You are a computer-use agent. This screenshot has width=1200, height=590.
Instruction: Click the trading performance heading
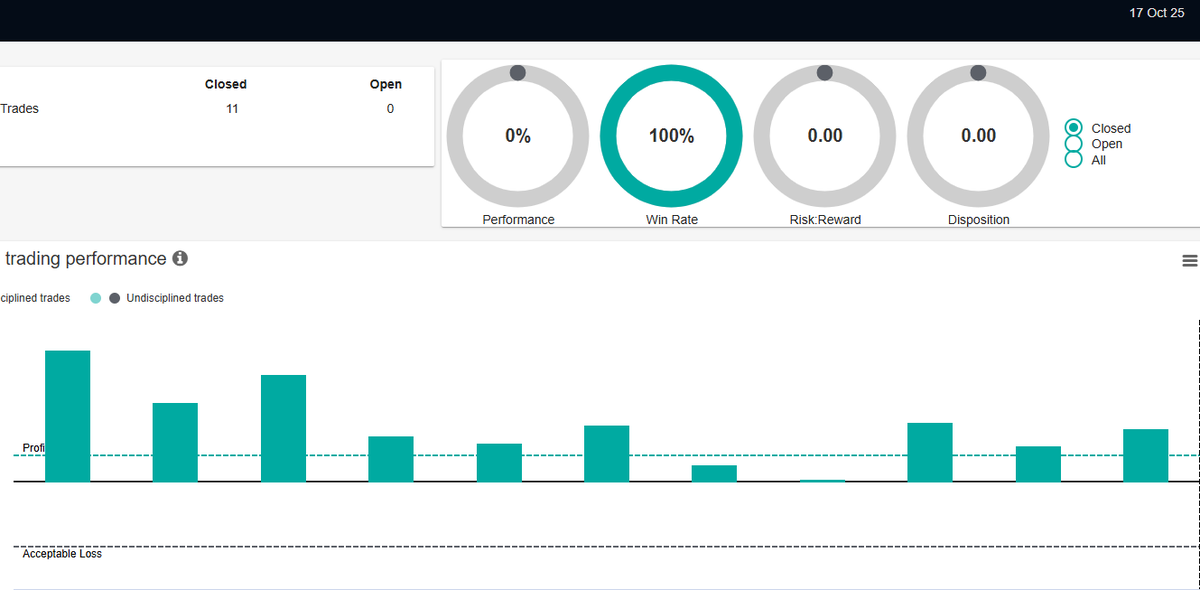(x=86, y=259)
